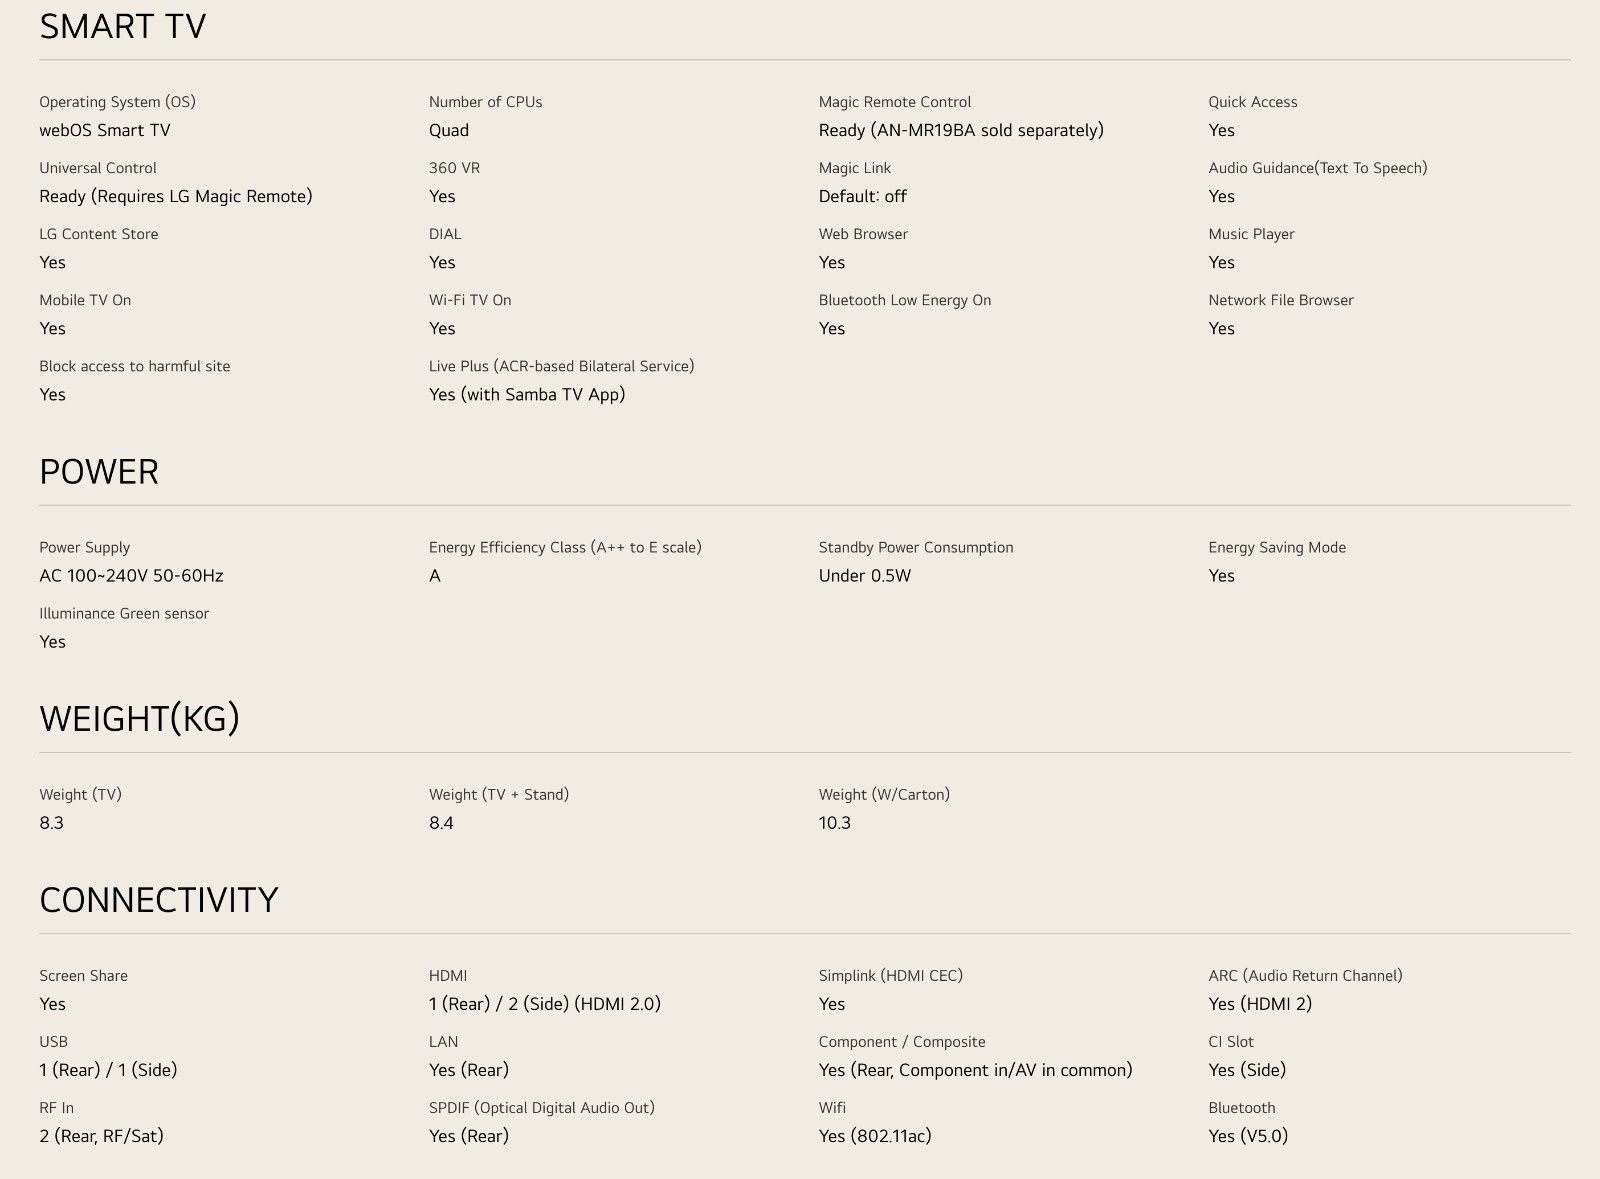This screenshot has height=1179, width=1600.
Task: Click the Weight (W/Carton) 10.3 value
Action: (x=834, y=822)
